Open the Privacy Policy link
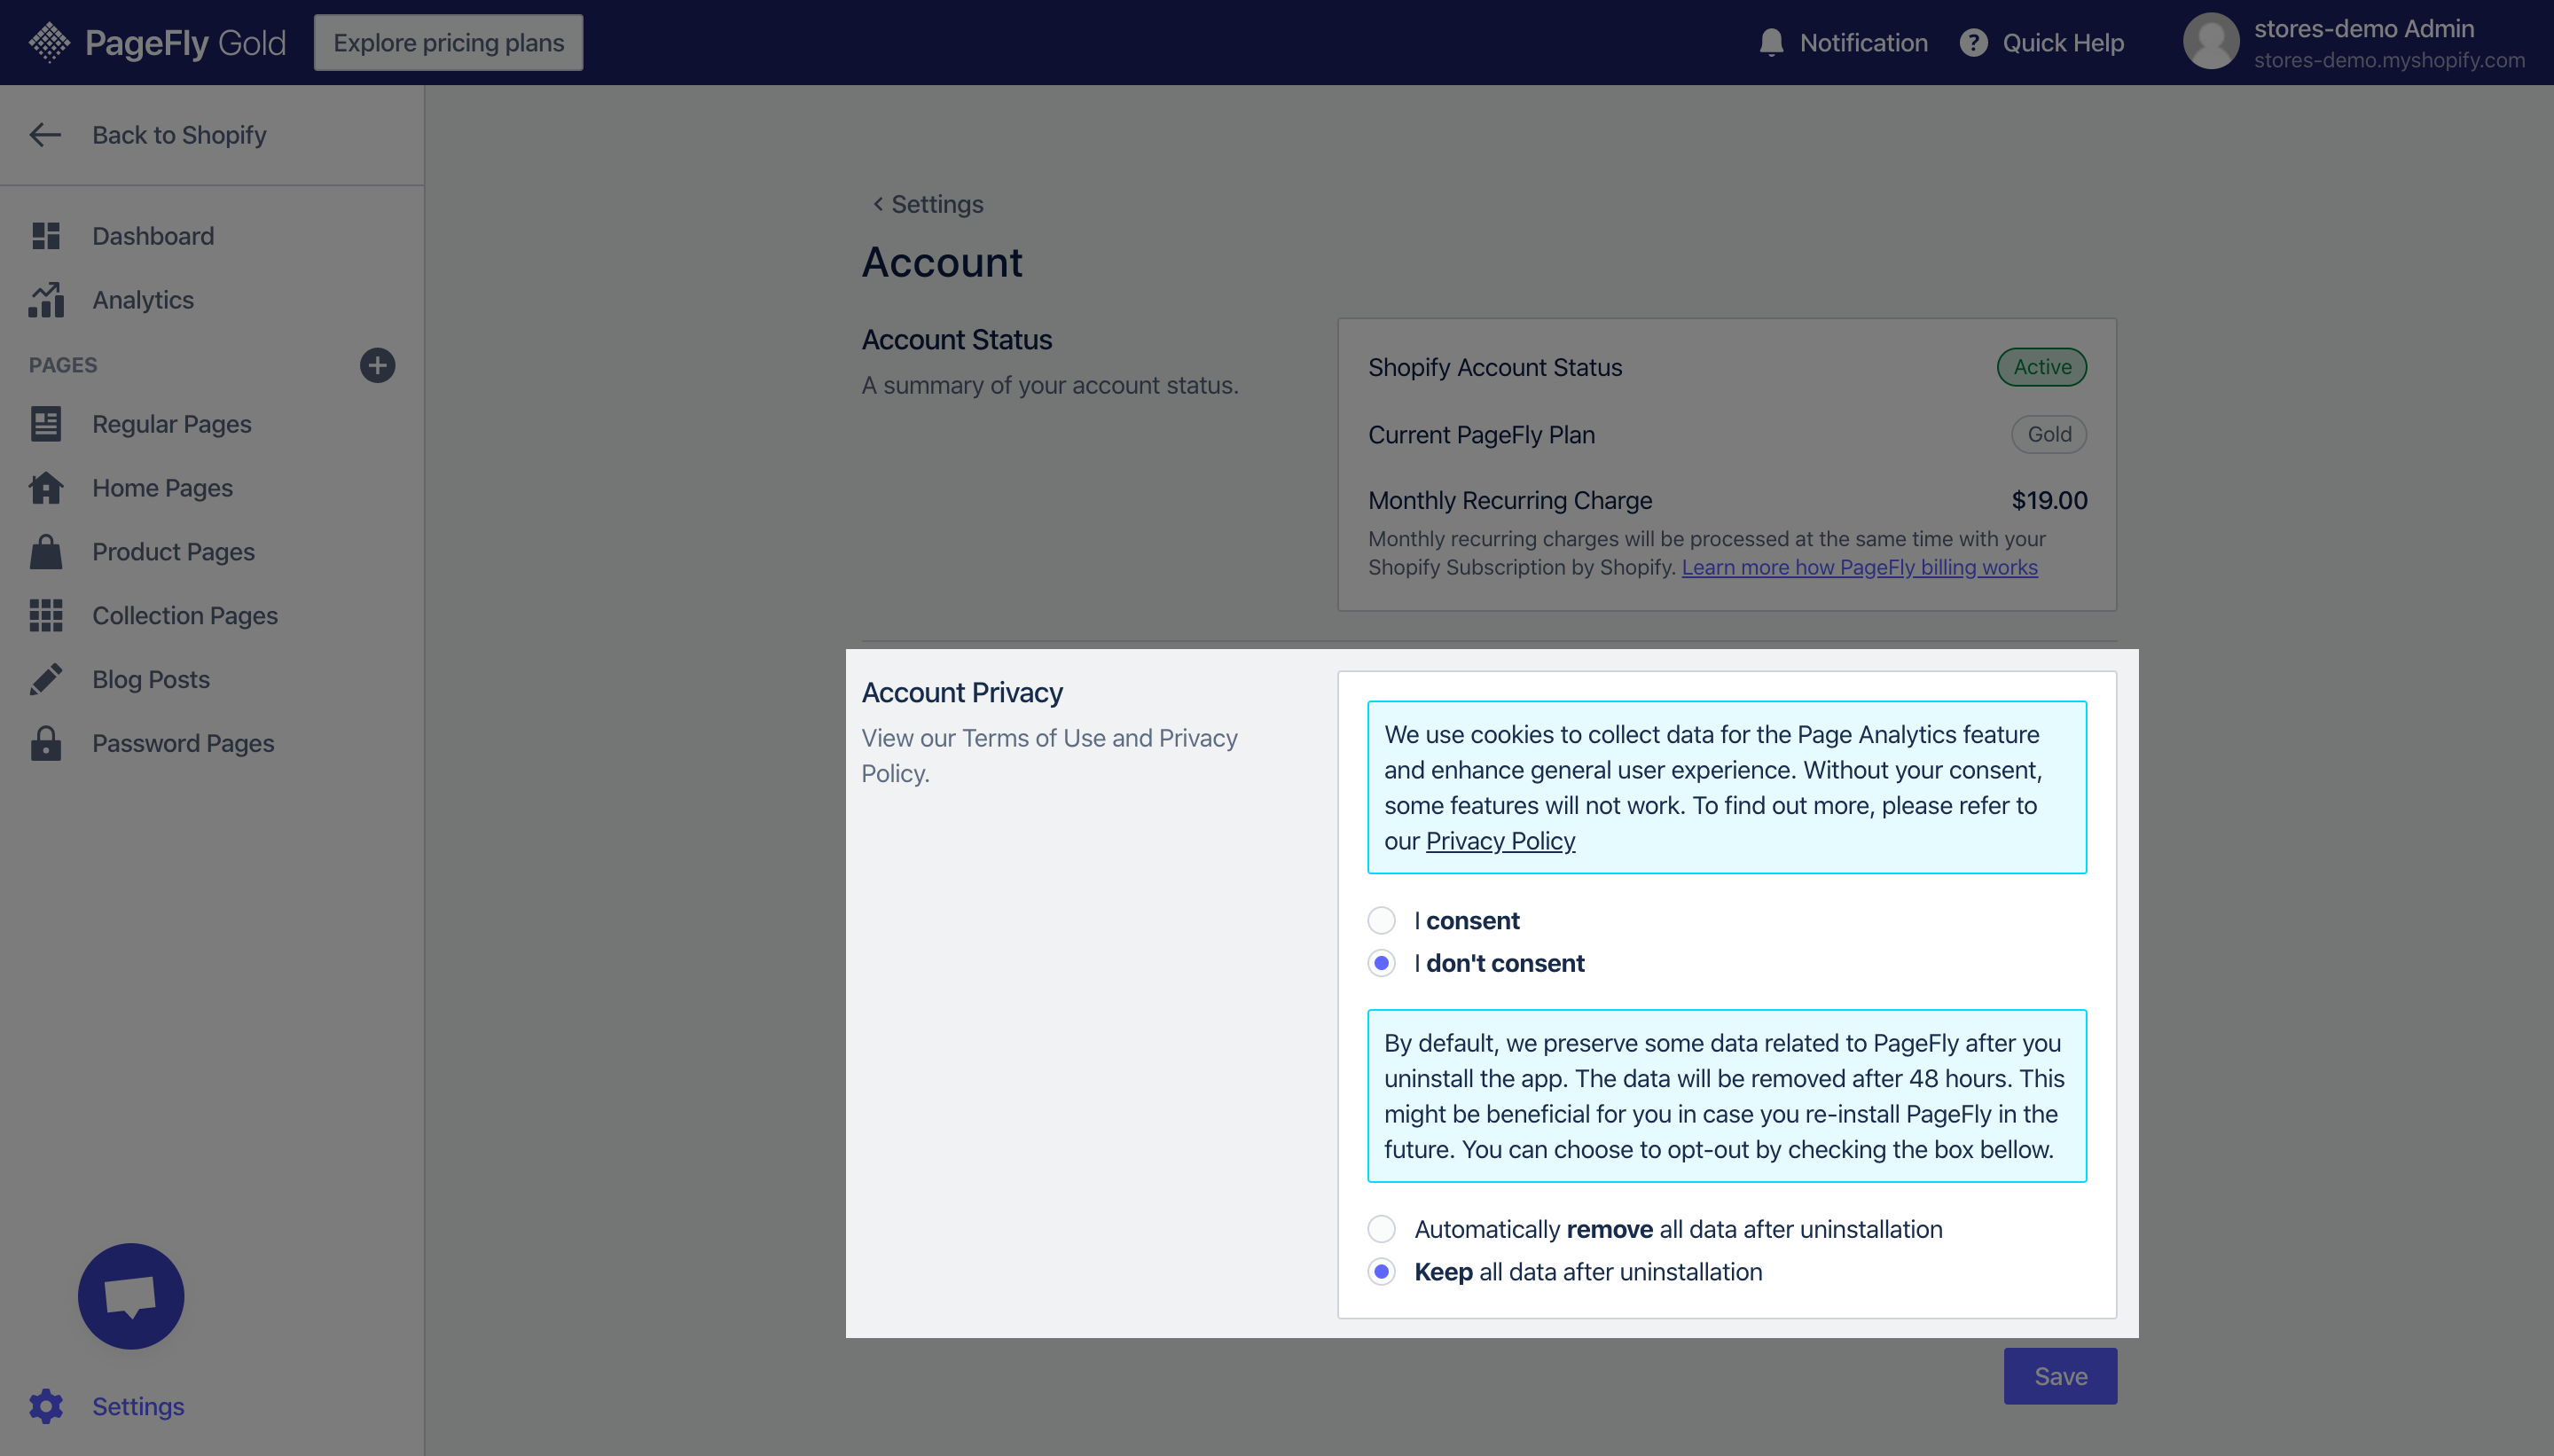 (x=1500, y=841)
